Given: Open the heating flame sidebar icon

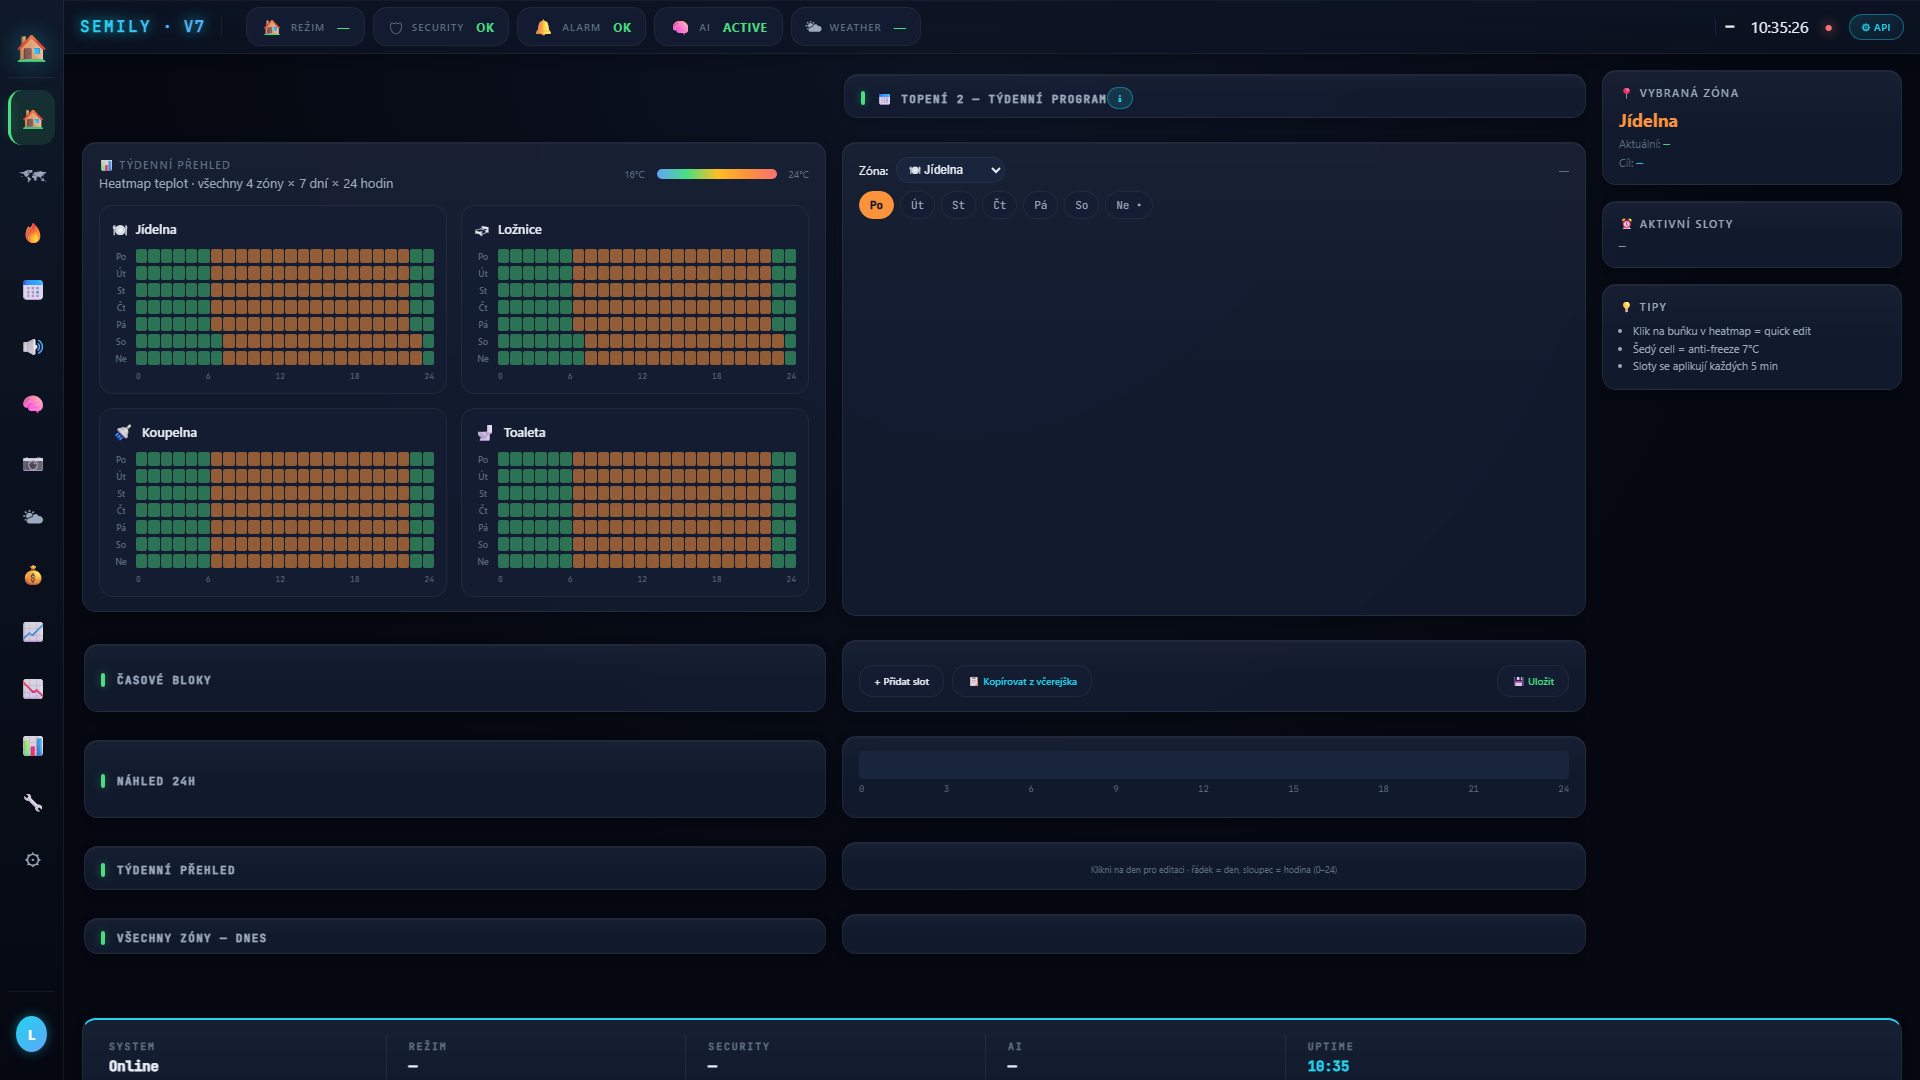Looking at the screenshot, I should [x=33, y=233].
